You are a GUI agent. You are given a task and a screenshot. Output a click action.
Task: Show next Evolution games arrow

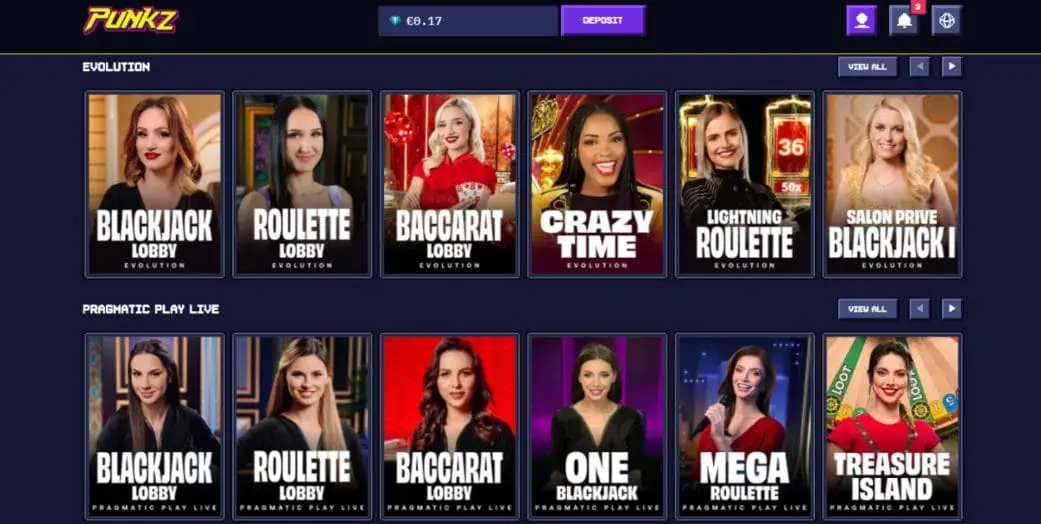(x=952, y=66)
